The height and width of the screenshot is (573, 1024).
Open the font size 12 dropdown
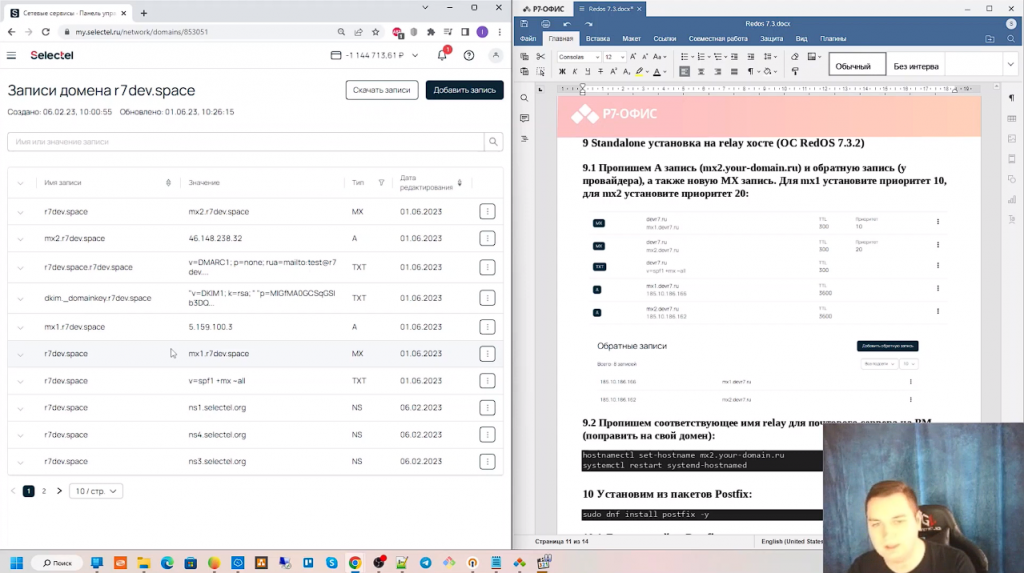[622, 57]
